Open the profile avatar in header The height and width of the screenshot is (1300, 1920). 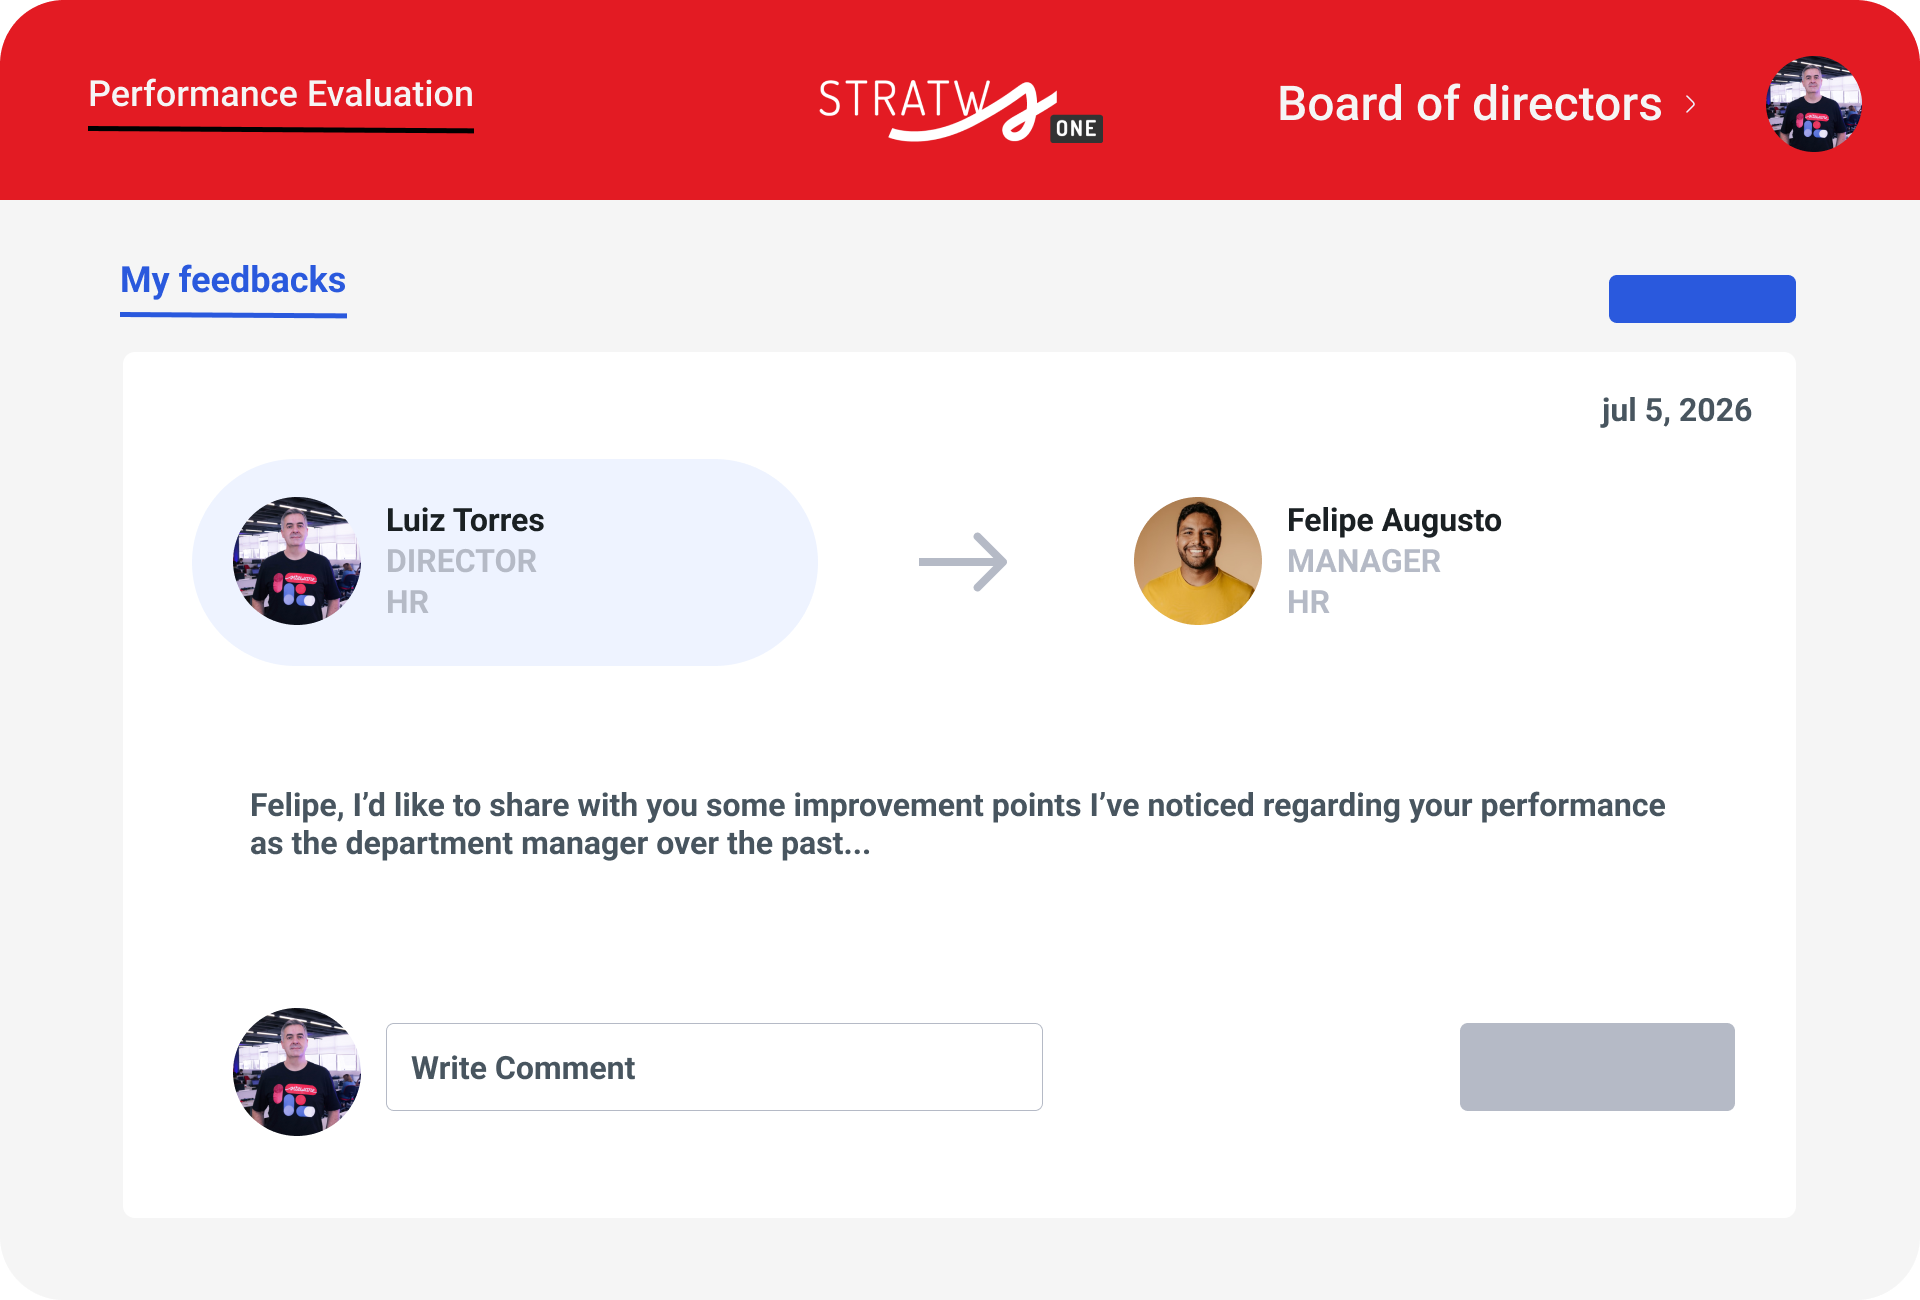pos(1812,104)
